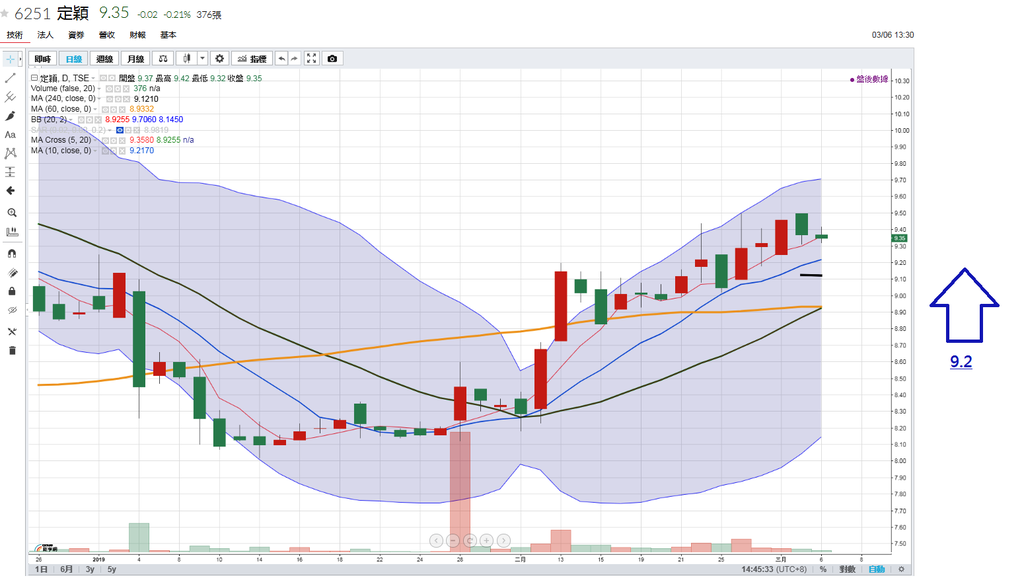Click the candlestick chart style icon
1024x578 pixels.
187,59
